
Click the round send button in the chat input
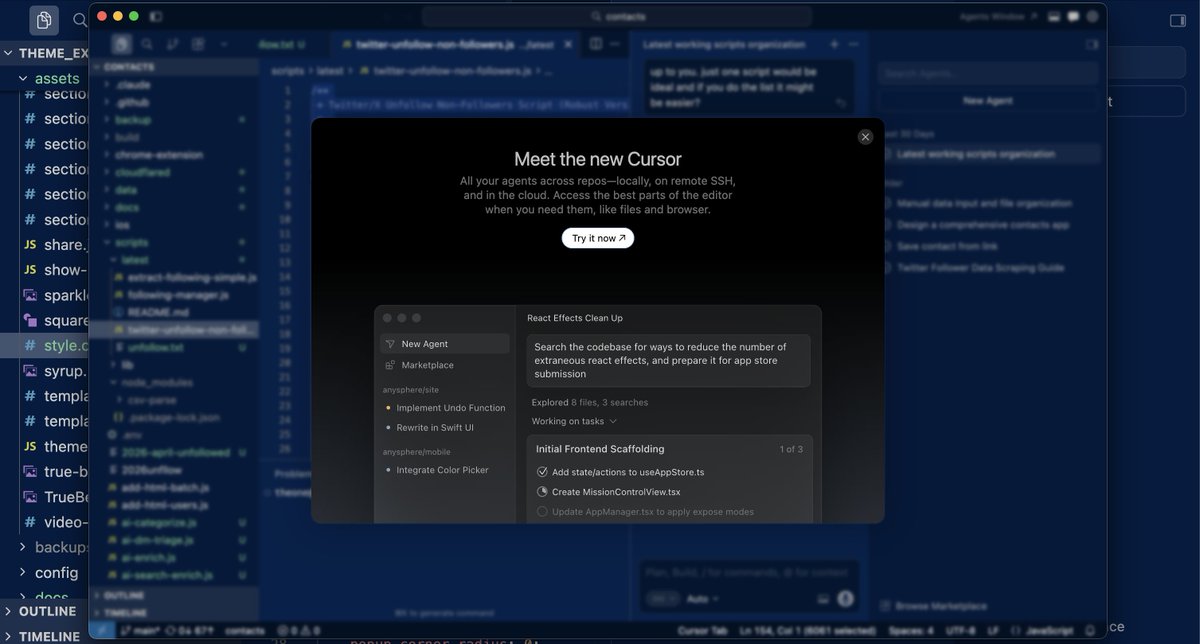pyautogui.click(x=845, y=598)
